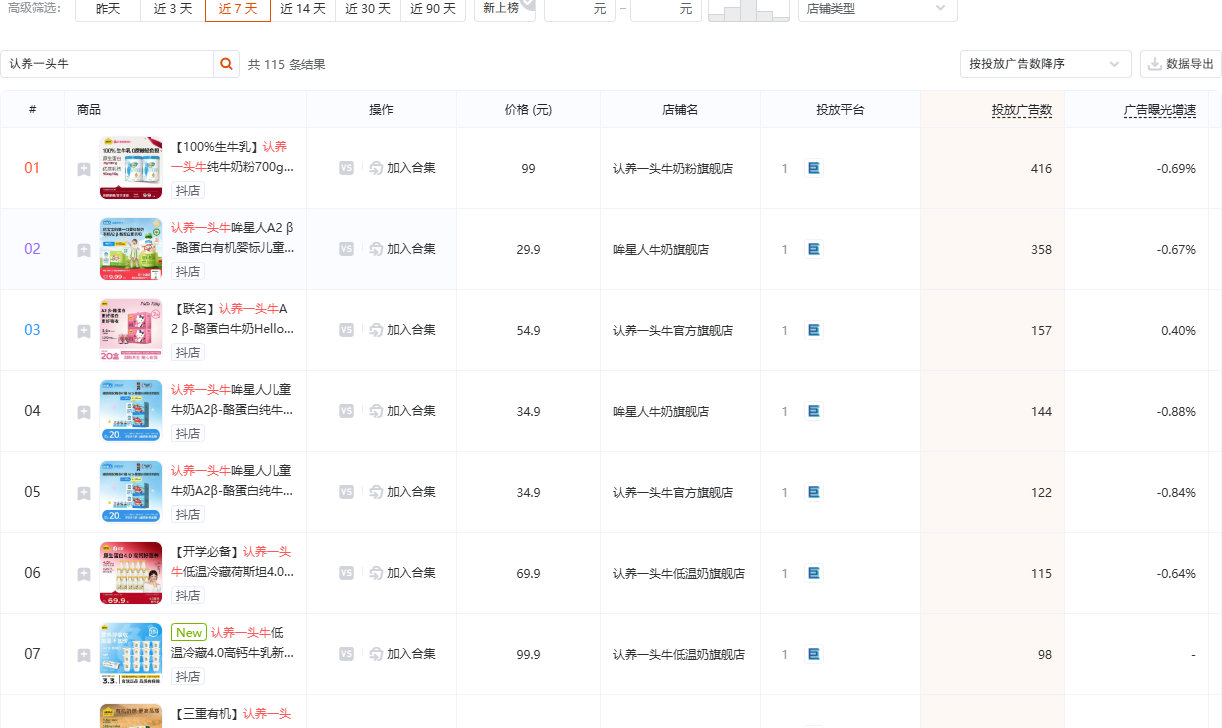This screenshot has height=728, width=1222.
Task: Click the 价格 (元) column header
Action: [528, 110]
